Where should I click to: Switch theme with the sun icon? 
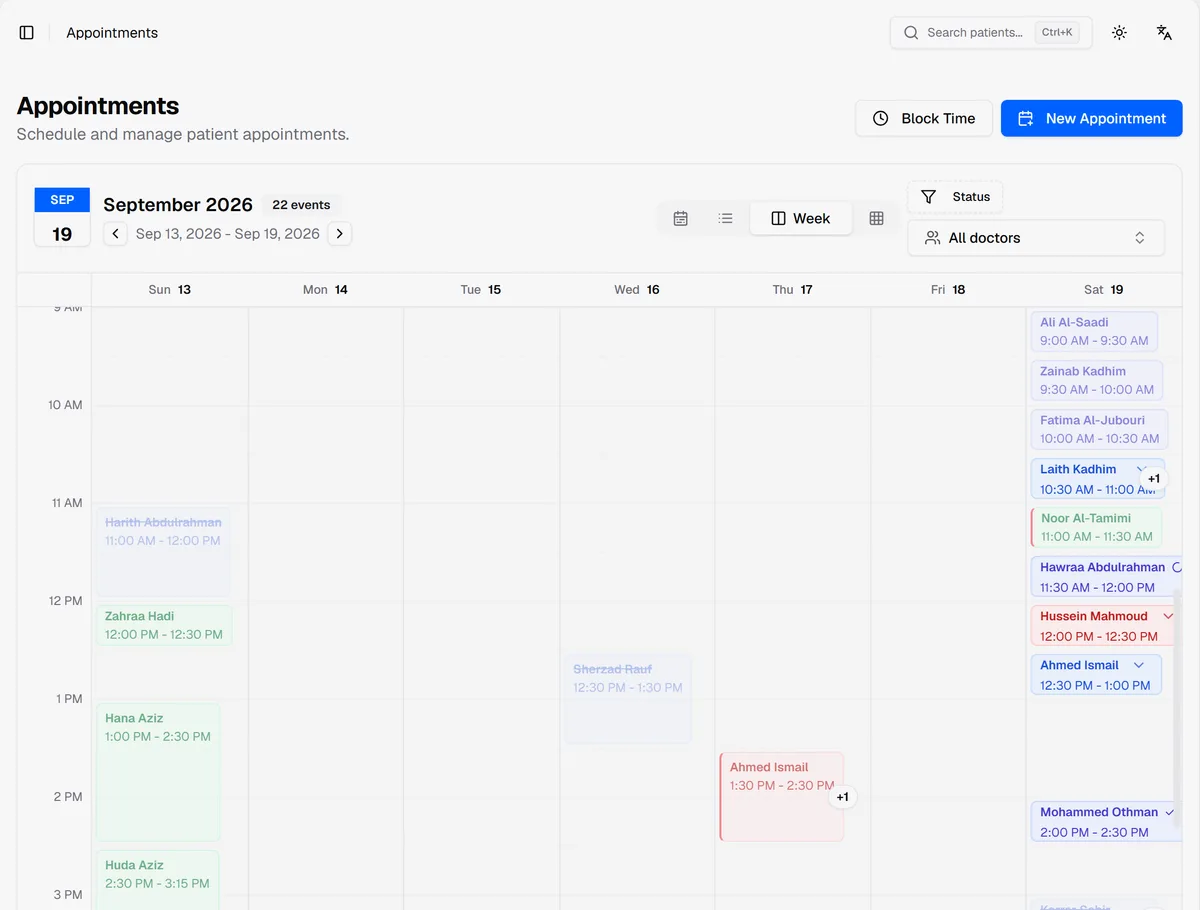(1119, 33)
